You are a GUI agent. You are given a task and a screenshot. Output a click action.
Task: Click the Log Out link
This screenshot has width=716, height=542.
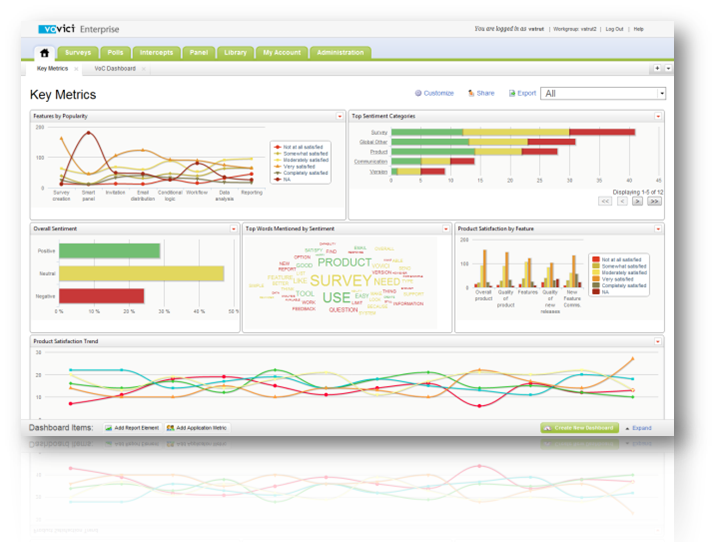coord(615,29)
